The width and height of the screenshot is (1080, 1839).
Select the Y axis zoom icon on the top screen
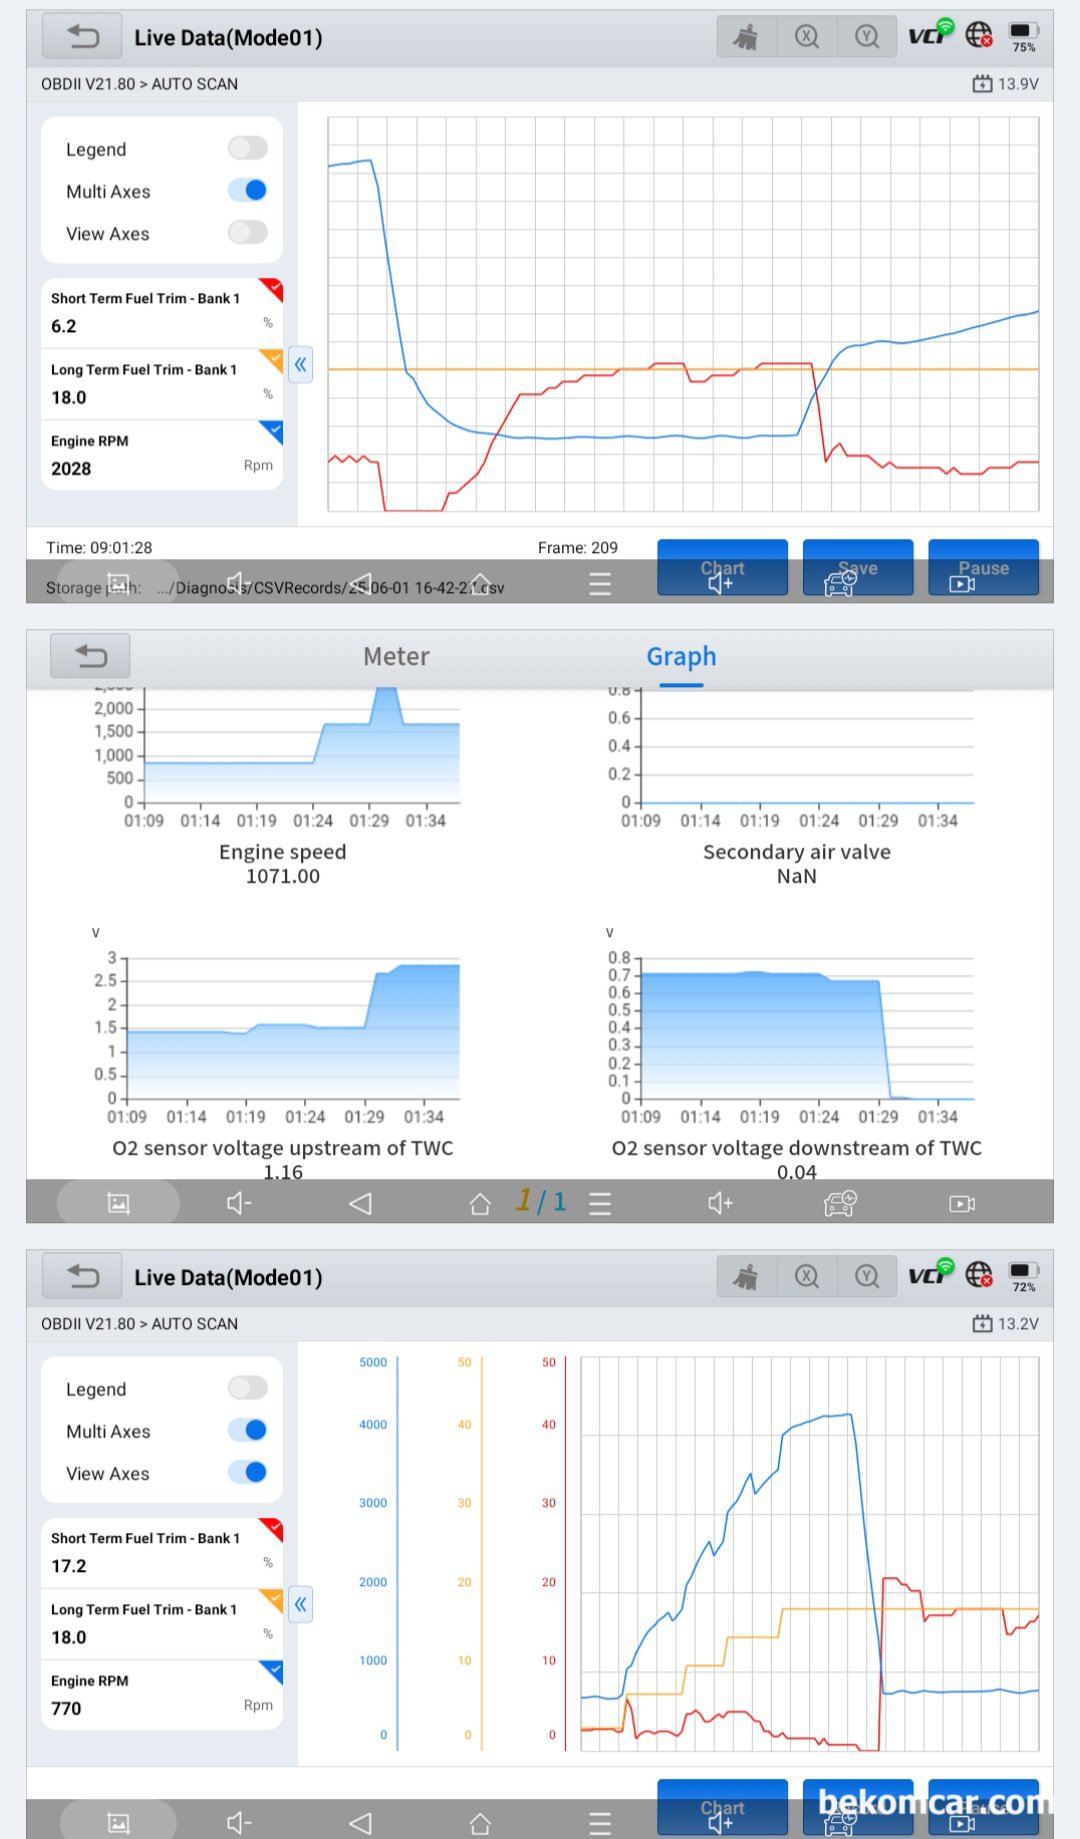click(x=867, y=37)
